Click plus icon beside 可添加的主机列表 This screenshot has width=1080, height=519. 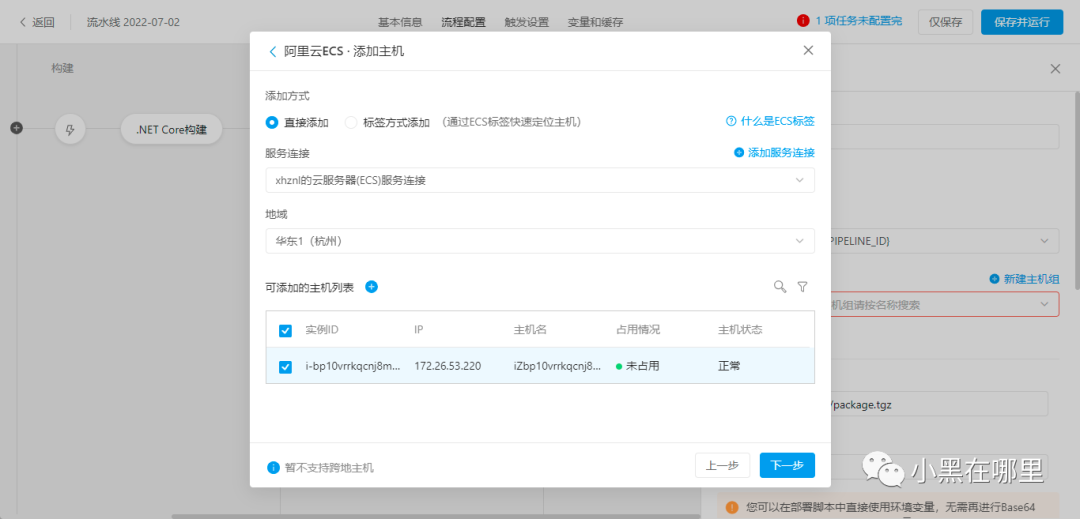[x=371, y=287]
